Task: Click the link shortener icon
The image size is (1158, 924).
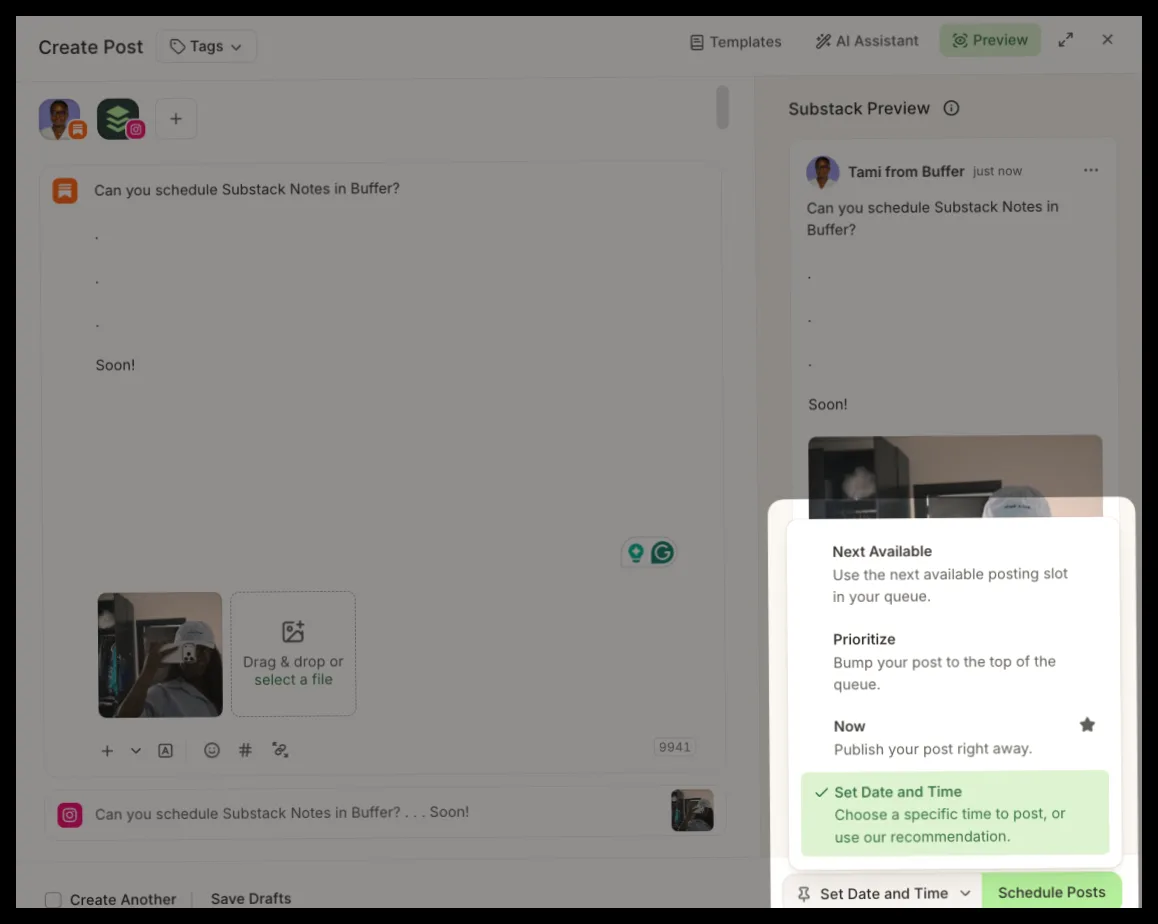Action: 280,750
